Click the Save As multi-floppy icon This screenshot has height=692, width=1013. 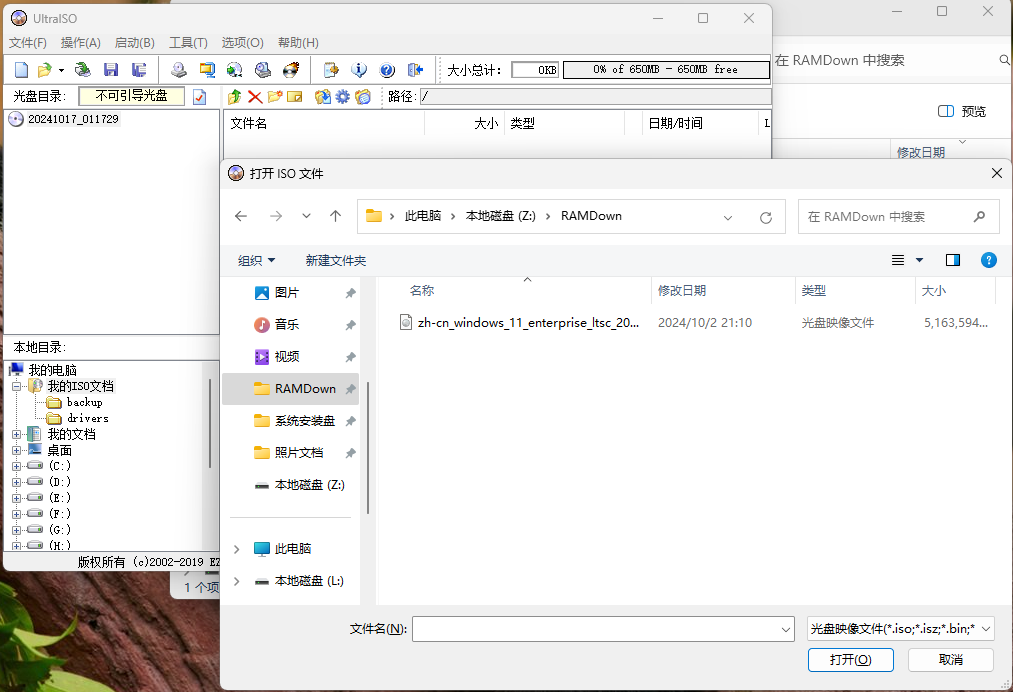[x=139, y=70]
